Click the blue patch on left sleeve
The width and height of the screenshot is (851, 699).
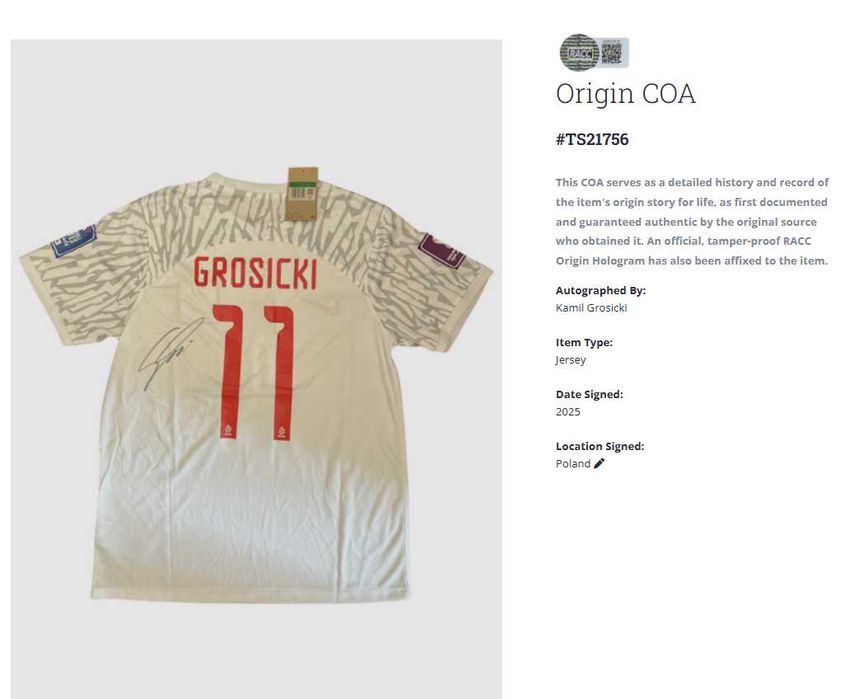coord(73,239)
